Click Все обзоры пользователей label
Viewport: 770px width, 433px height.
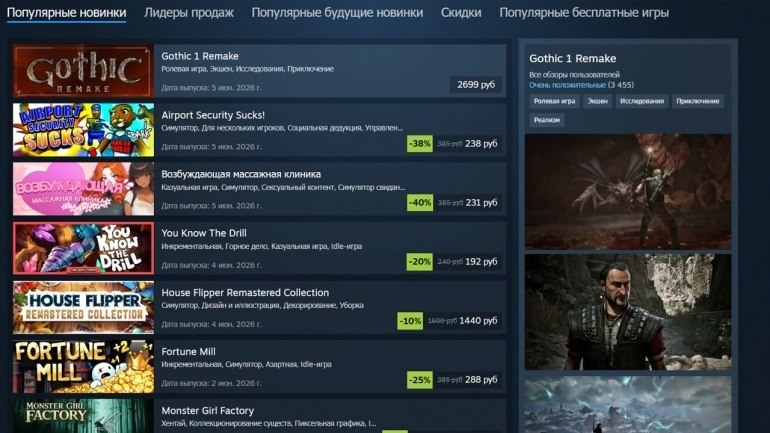click(575, 75)
